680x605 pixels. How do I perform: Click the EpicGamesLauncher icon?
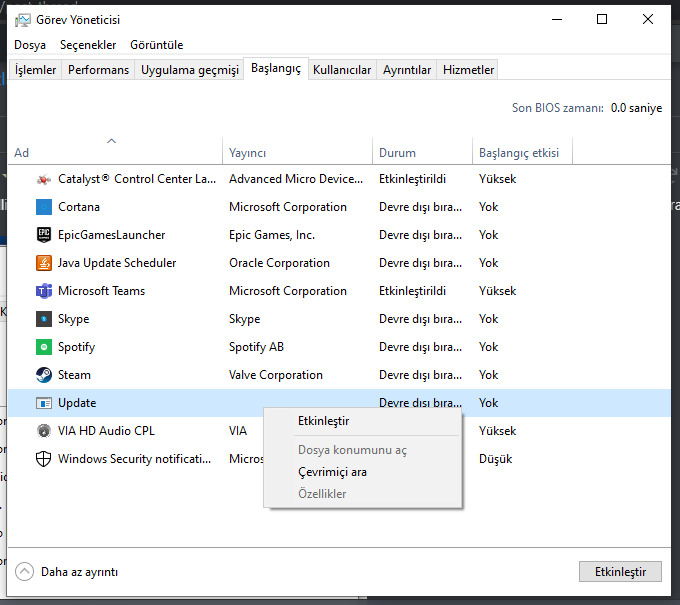click(x=44, y=235)
